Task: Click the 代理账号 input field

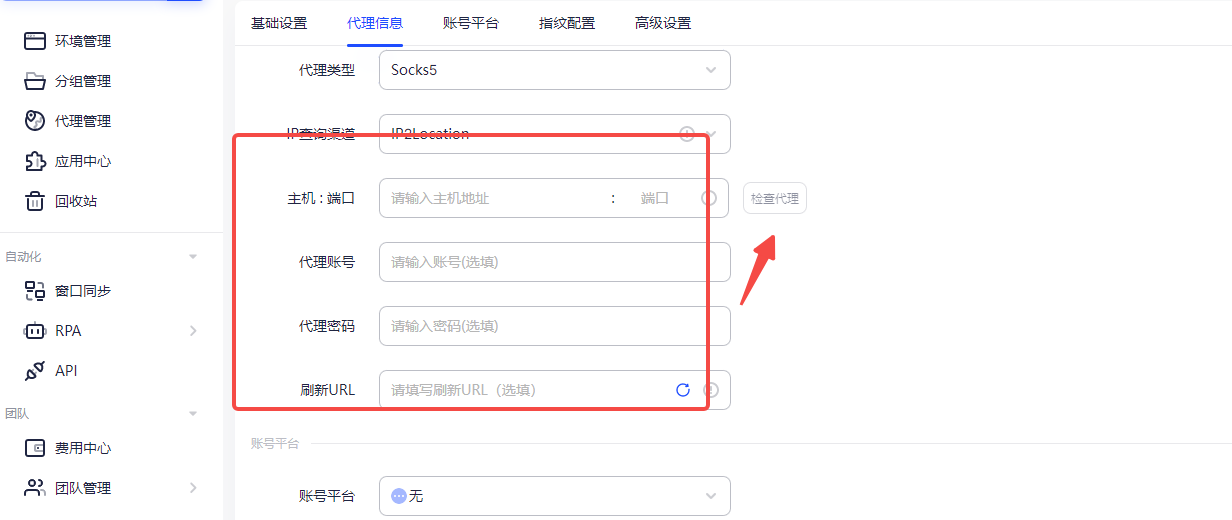Action: point(554,262)
